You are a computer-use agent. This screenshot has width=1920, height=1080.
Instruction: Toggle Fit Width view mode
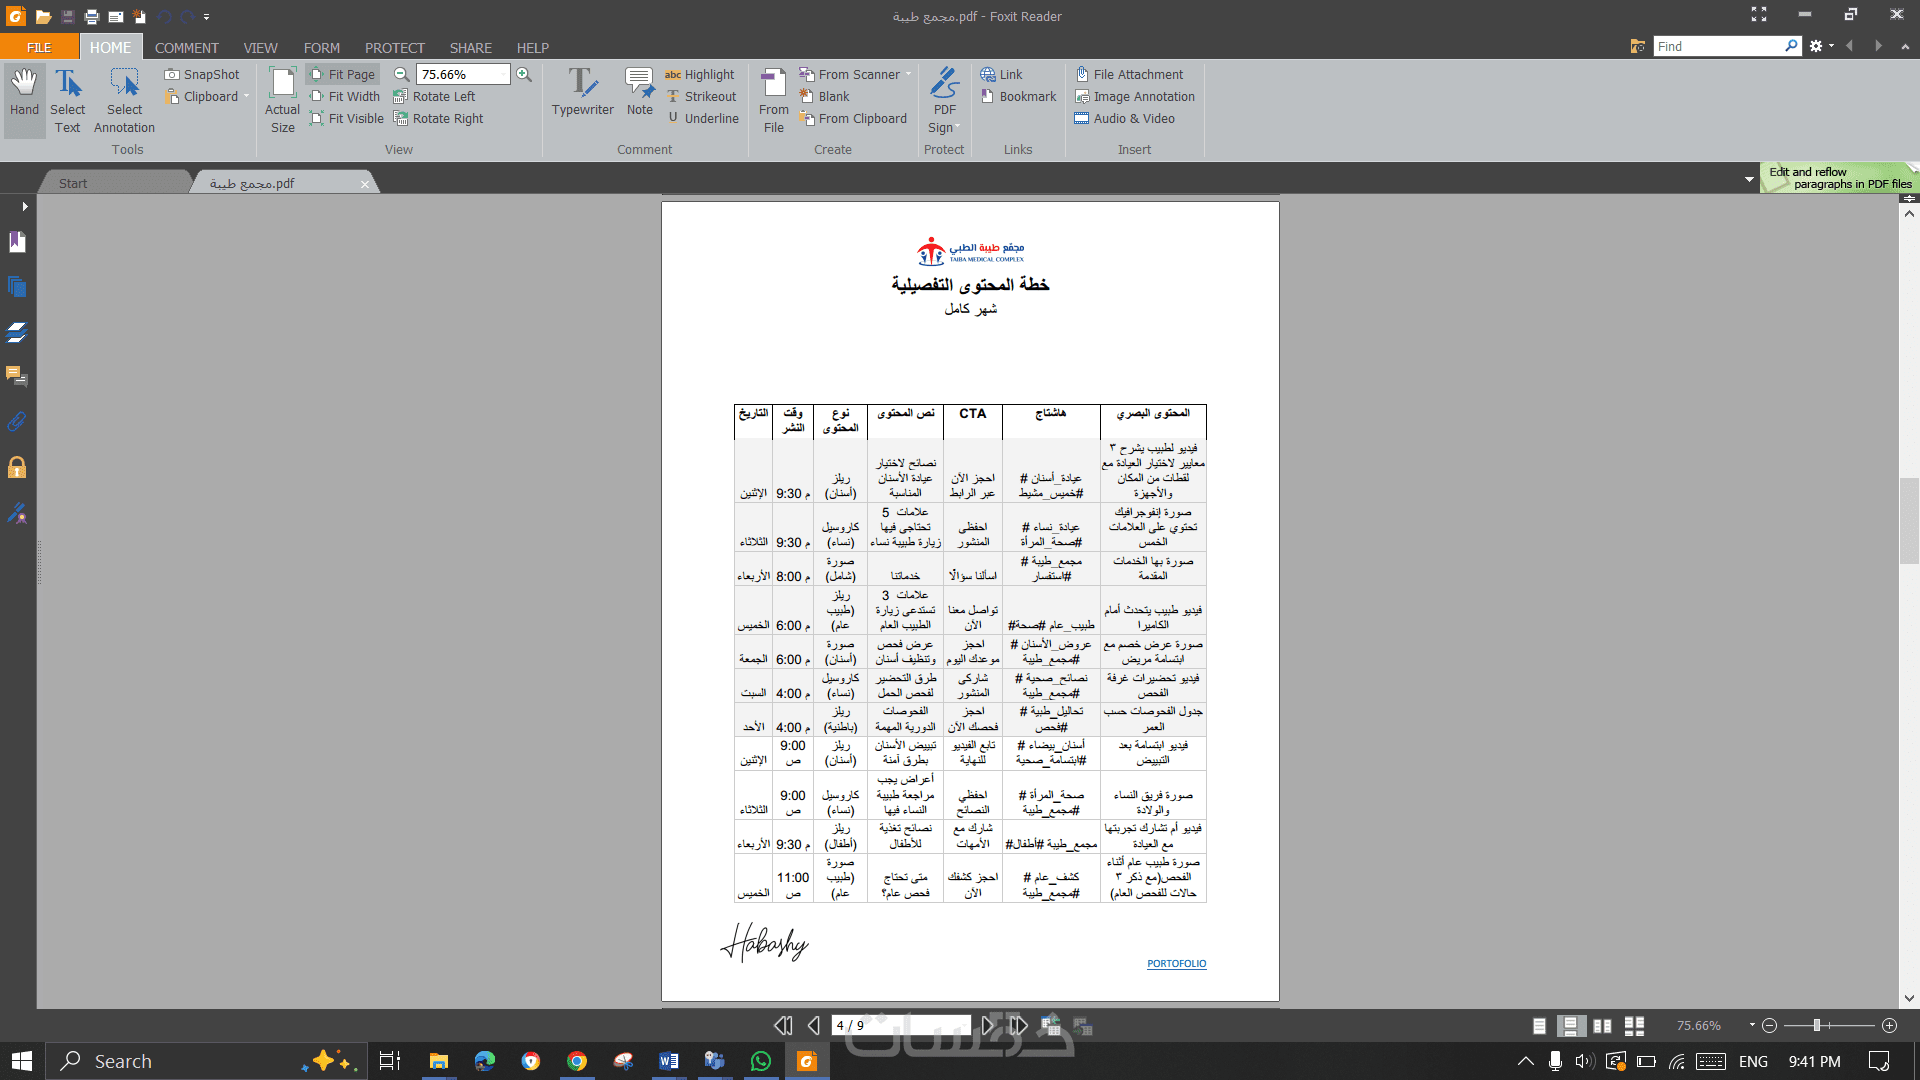point(345,97)
